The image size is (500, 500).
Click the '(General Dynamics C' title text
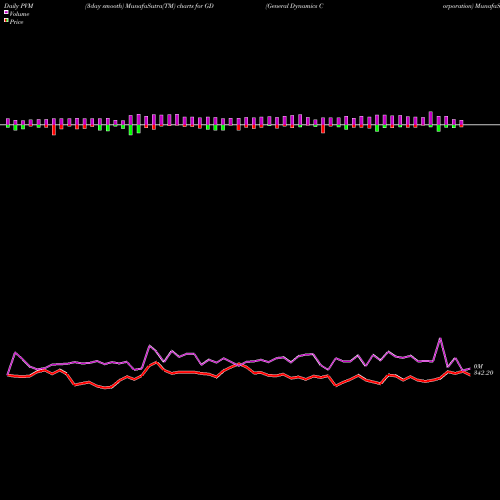295,6
